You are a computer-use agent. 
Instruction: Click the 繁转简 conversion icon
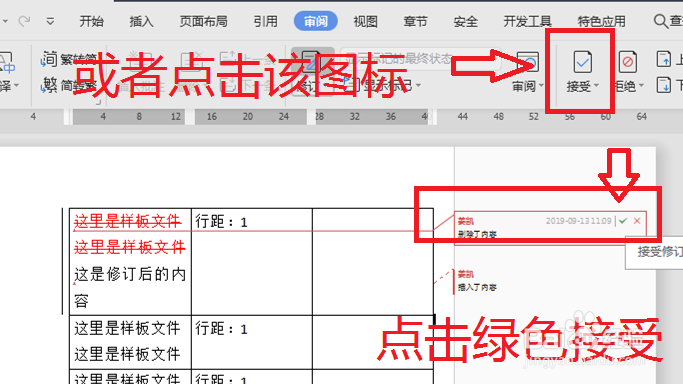[49, 59]
